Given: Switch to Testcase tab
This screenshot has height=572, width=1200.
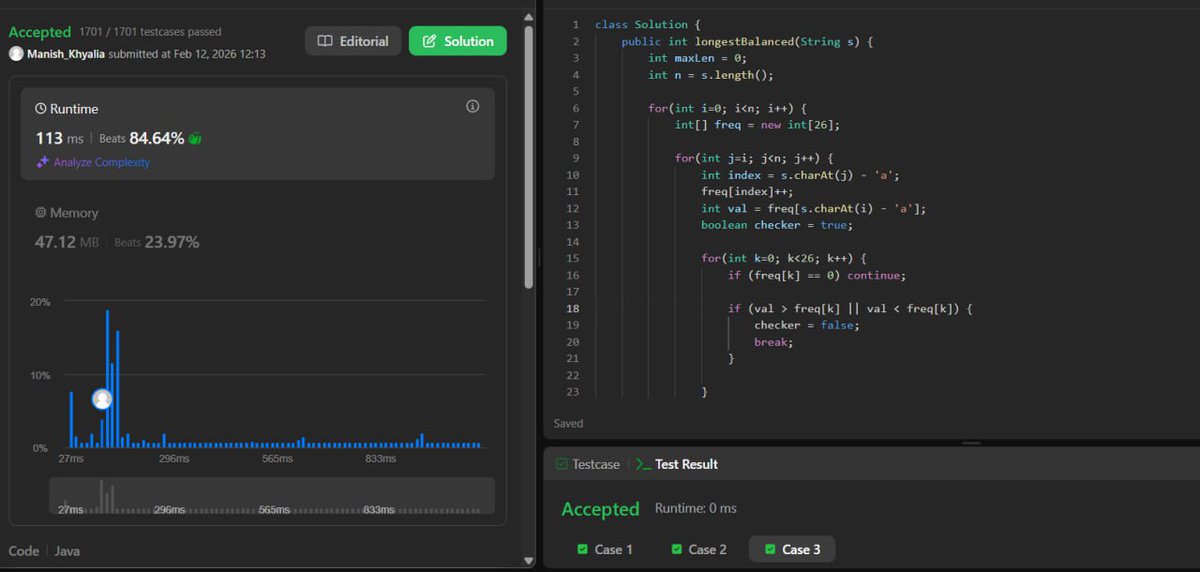Looking at the screenshot, I should pos(587,464).
